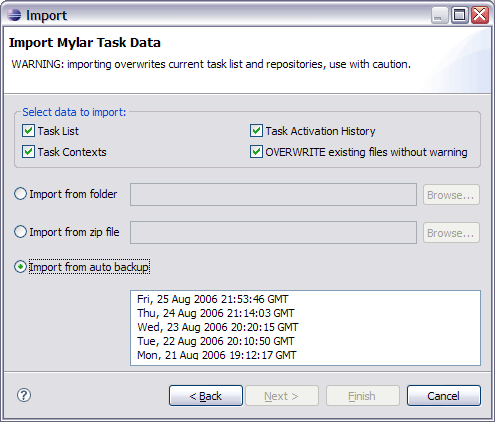Select Import from auto backup radio button
This screenshot has height=422, width=495.
20,267
